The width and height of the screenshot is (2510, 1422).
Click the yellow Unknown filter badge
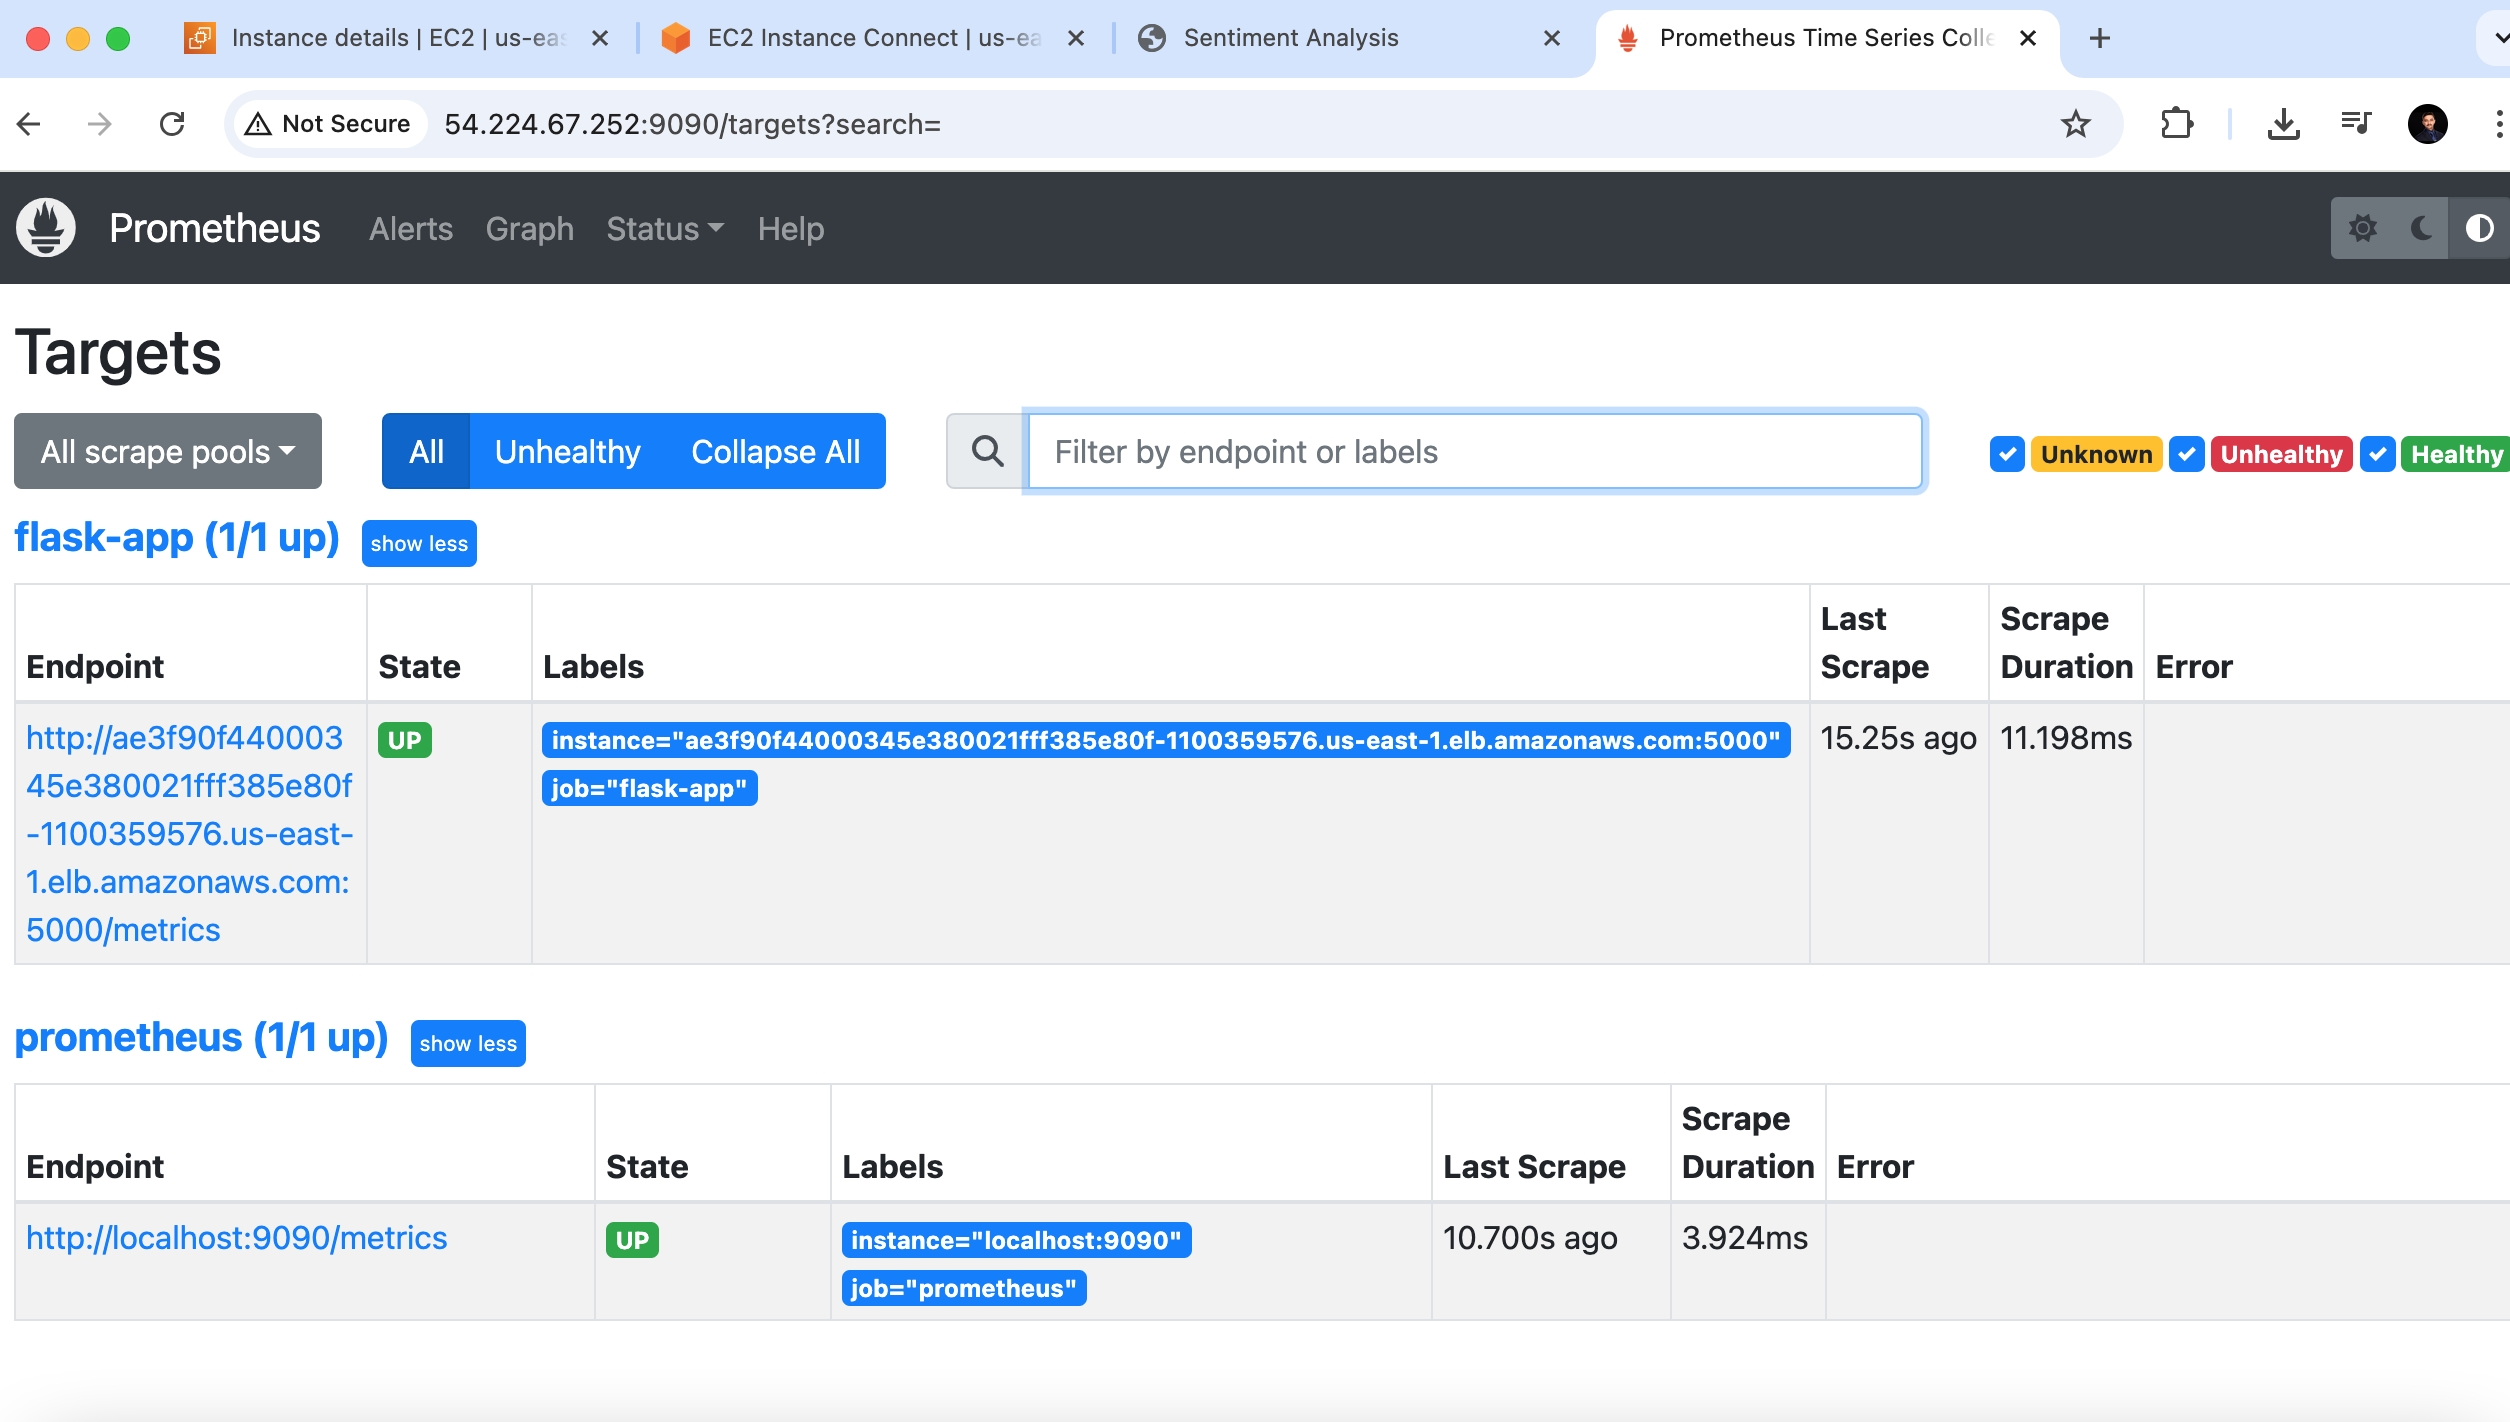pyautogui.click(x=2096, y=454)
